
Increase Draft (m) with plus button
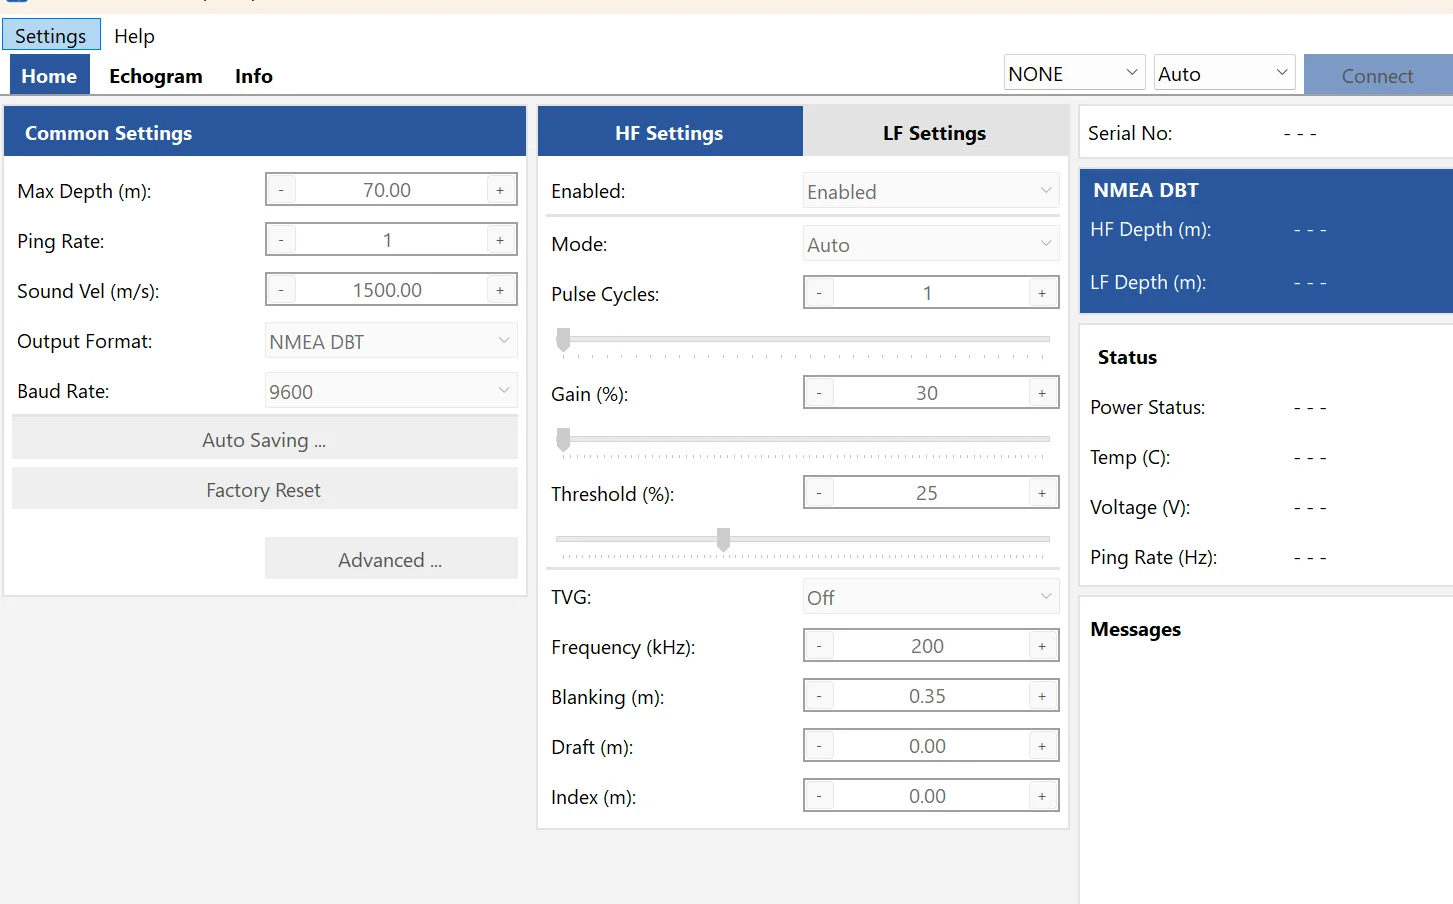[x=1042, y=746]
